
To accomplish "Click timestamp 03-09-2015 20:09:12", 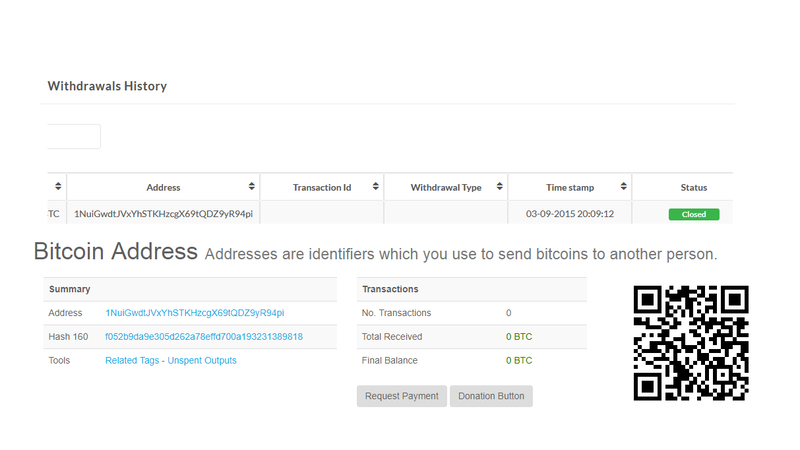I will coord(570,214).
